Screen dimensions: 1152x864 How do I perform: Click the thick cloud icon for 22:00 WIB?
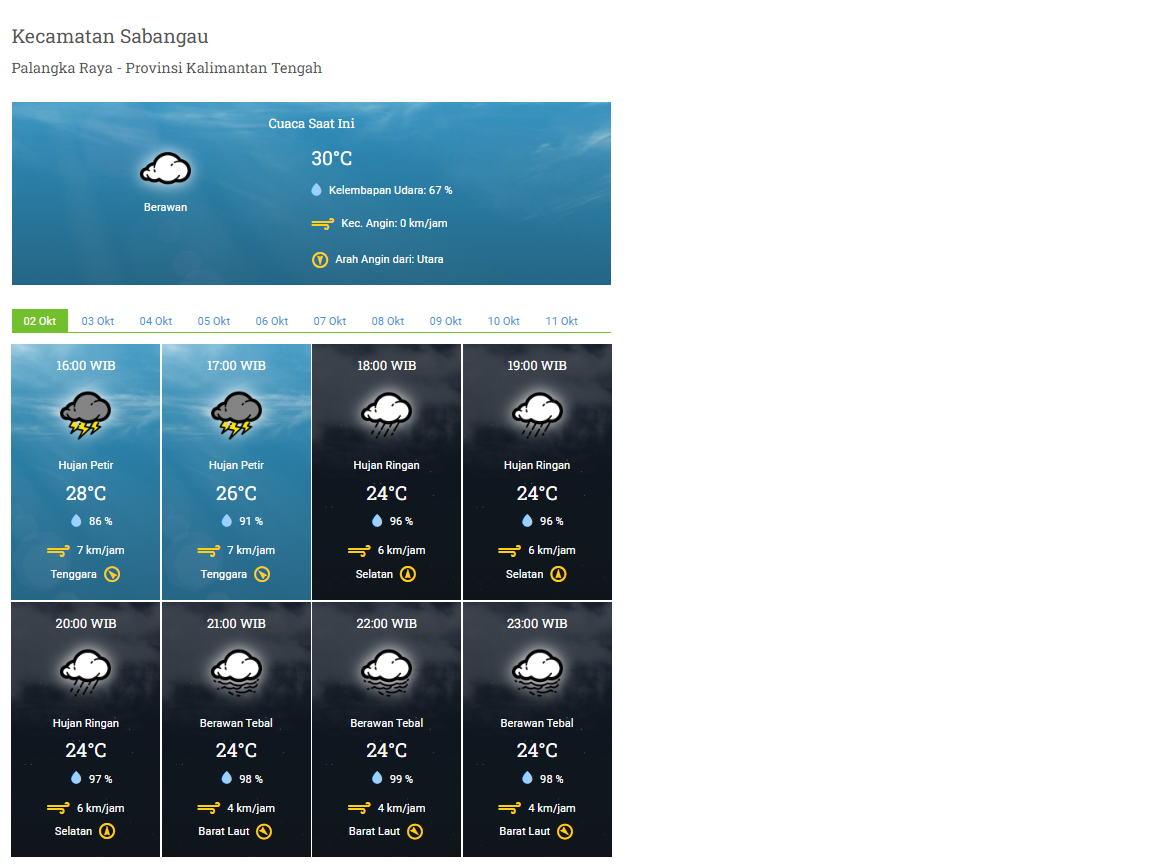386,672
